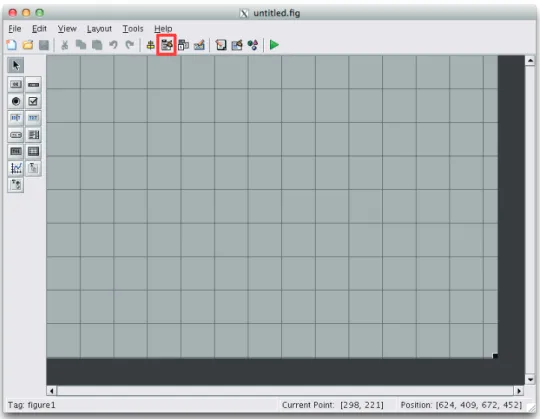
Task: Pick the Push Button component
Action: pos(15,85)
